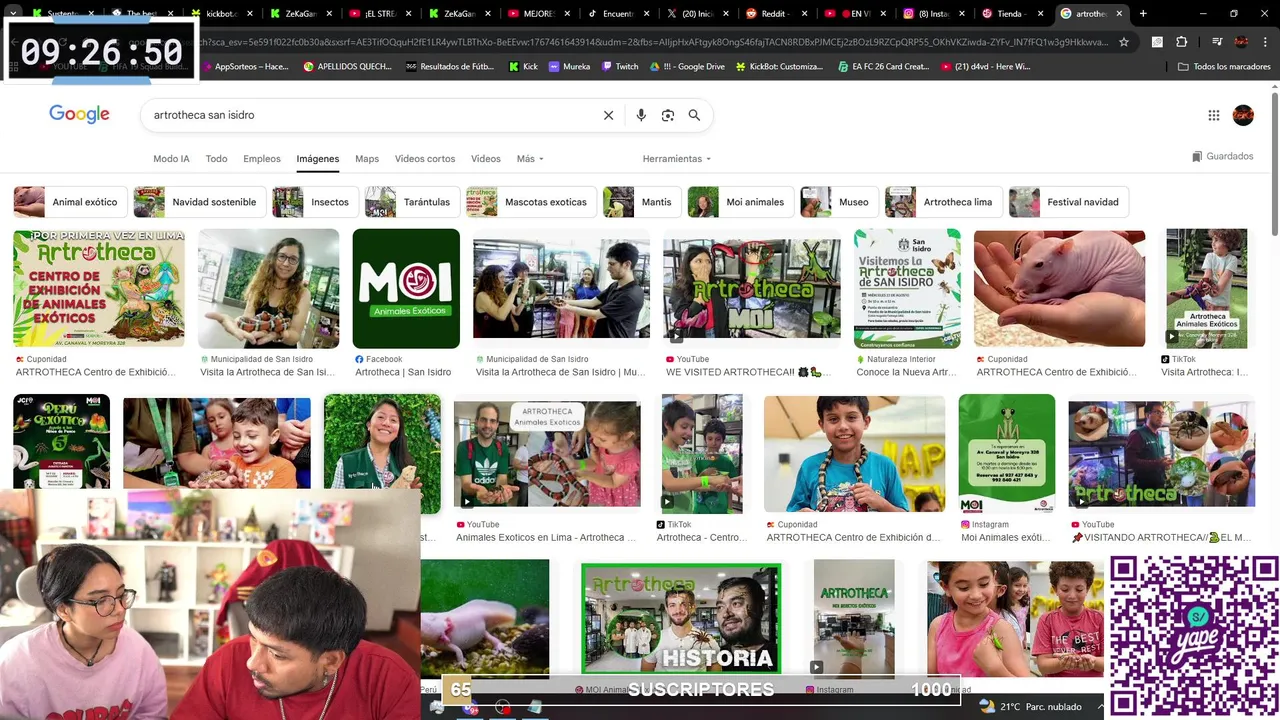This screenshot has height=720, width=1280.
Task: Submit search with the magnifier icon
Action: click(694, 115)
